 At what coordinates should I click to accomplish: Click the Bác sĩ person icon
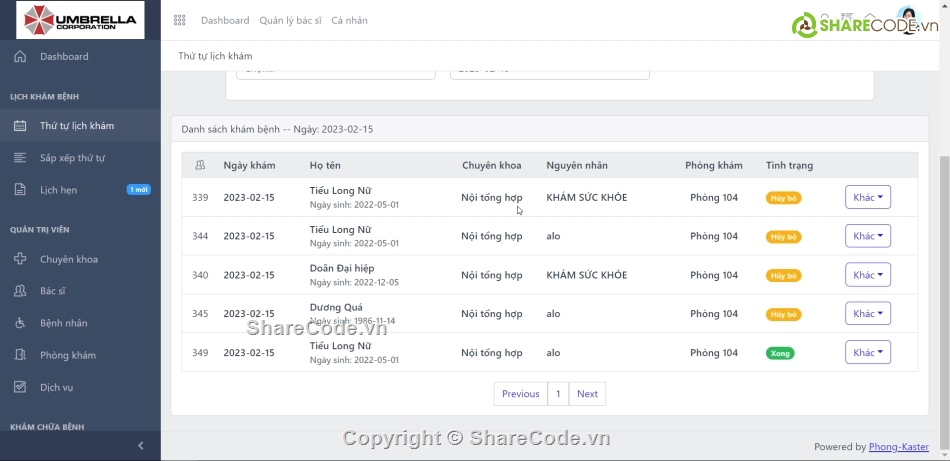coord(20,291)
